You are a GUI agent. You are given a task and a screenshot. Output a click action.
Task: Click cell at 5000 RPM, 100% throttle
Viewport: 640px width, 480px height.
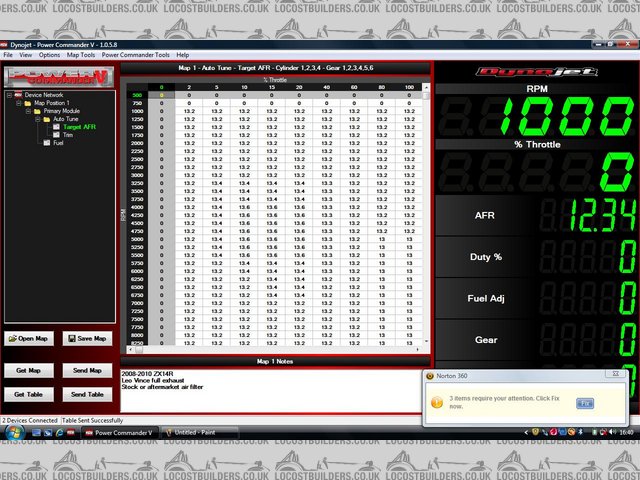coord(409,239)
